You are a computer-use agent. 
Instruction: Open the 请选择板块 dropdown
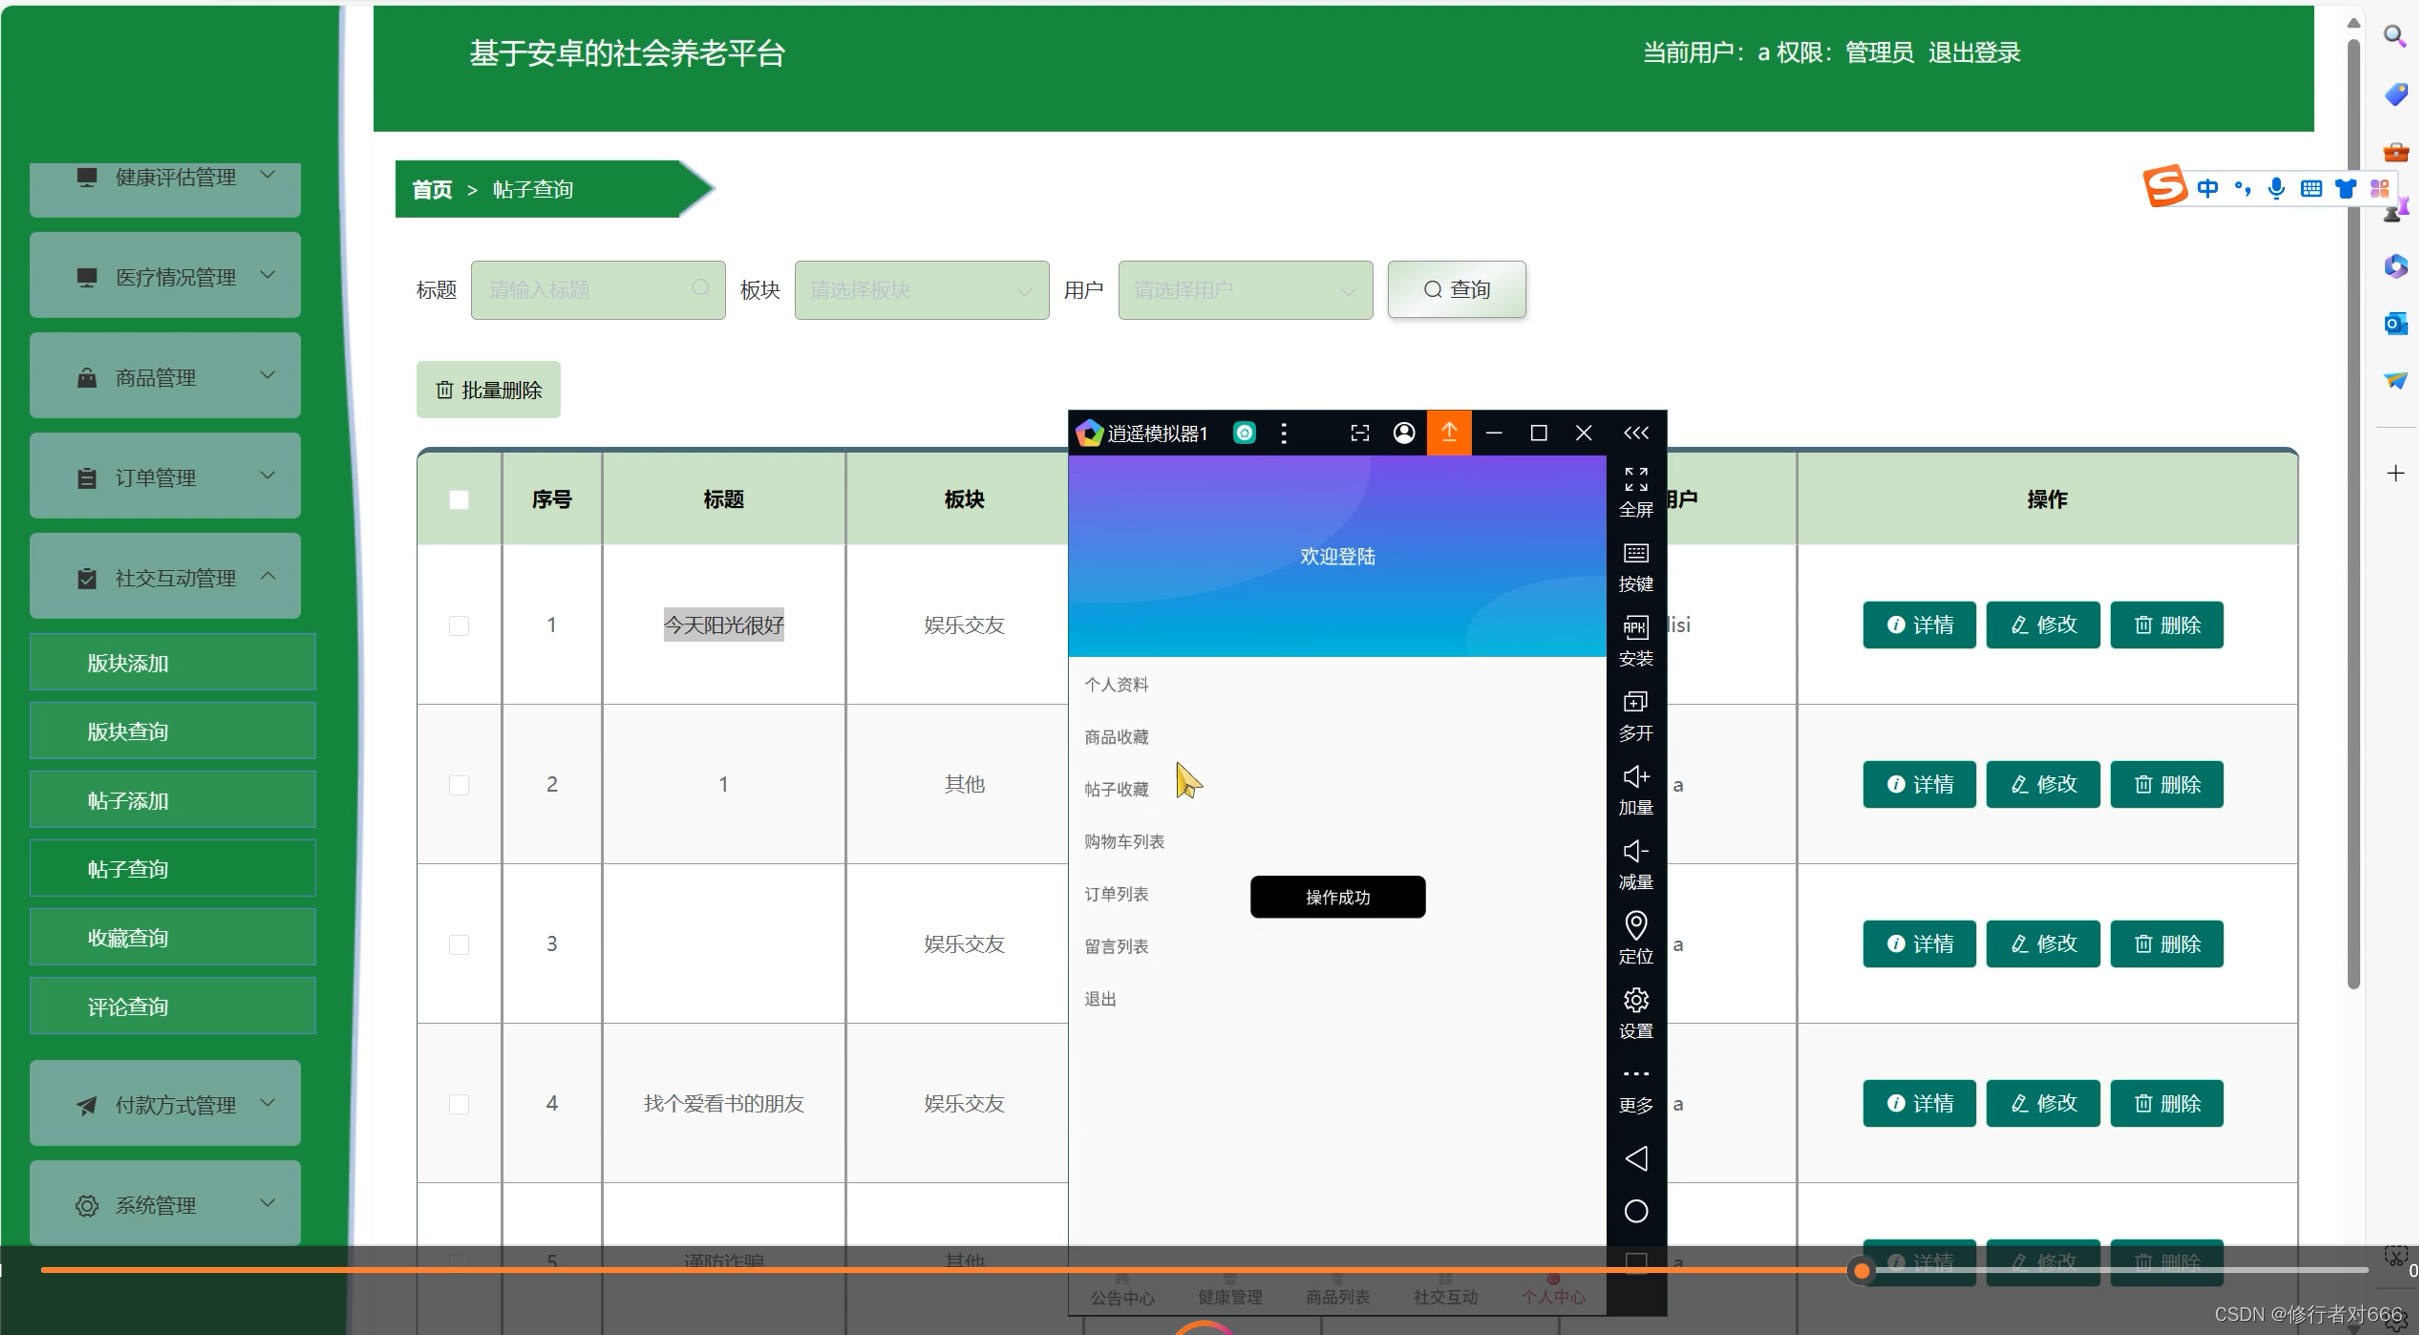point(920,290)
